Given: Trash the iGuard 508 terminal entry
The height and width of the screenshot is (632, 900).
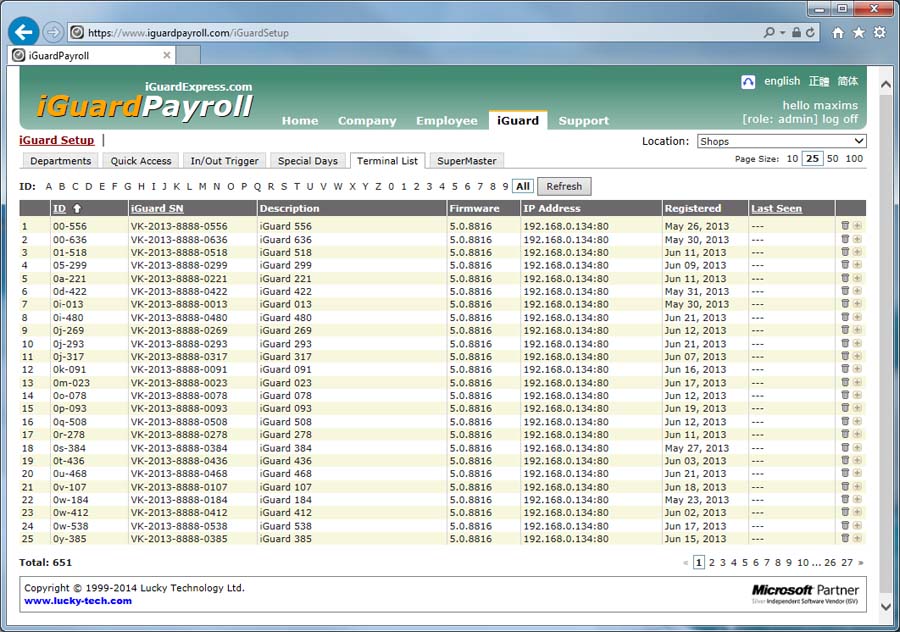Looking at the screenshot, I should point(845,421).
